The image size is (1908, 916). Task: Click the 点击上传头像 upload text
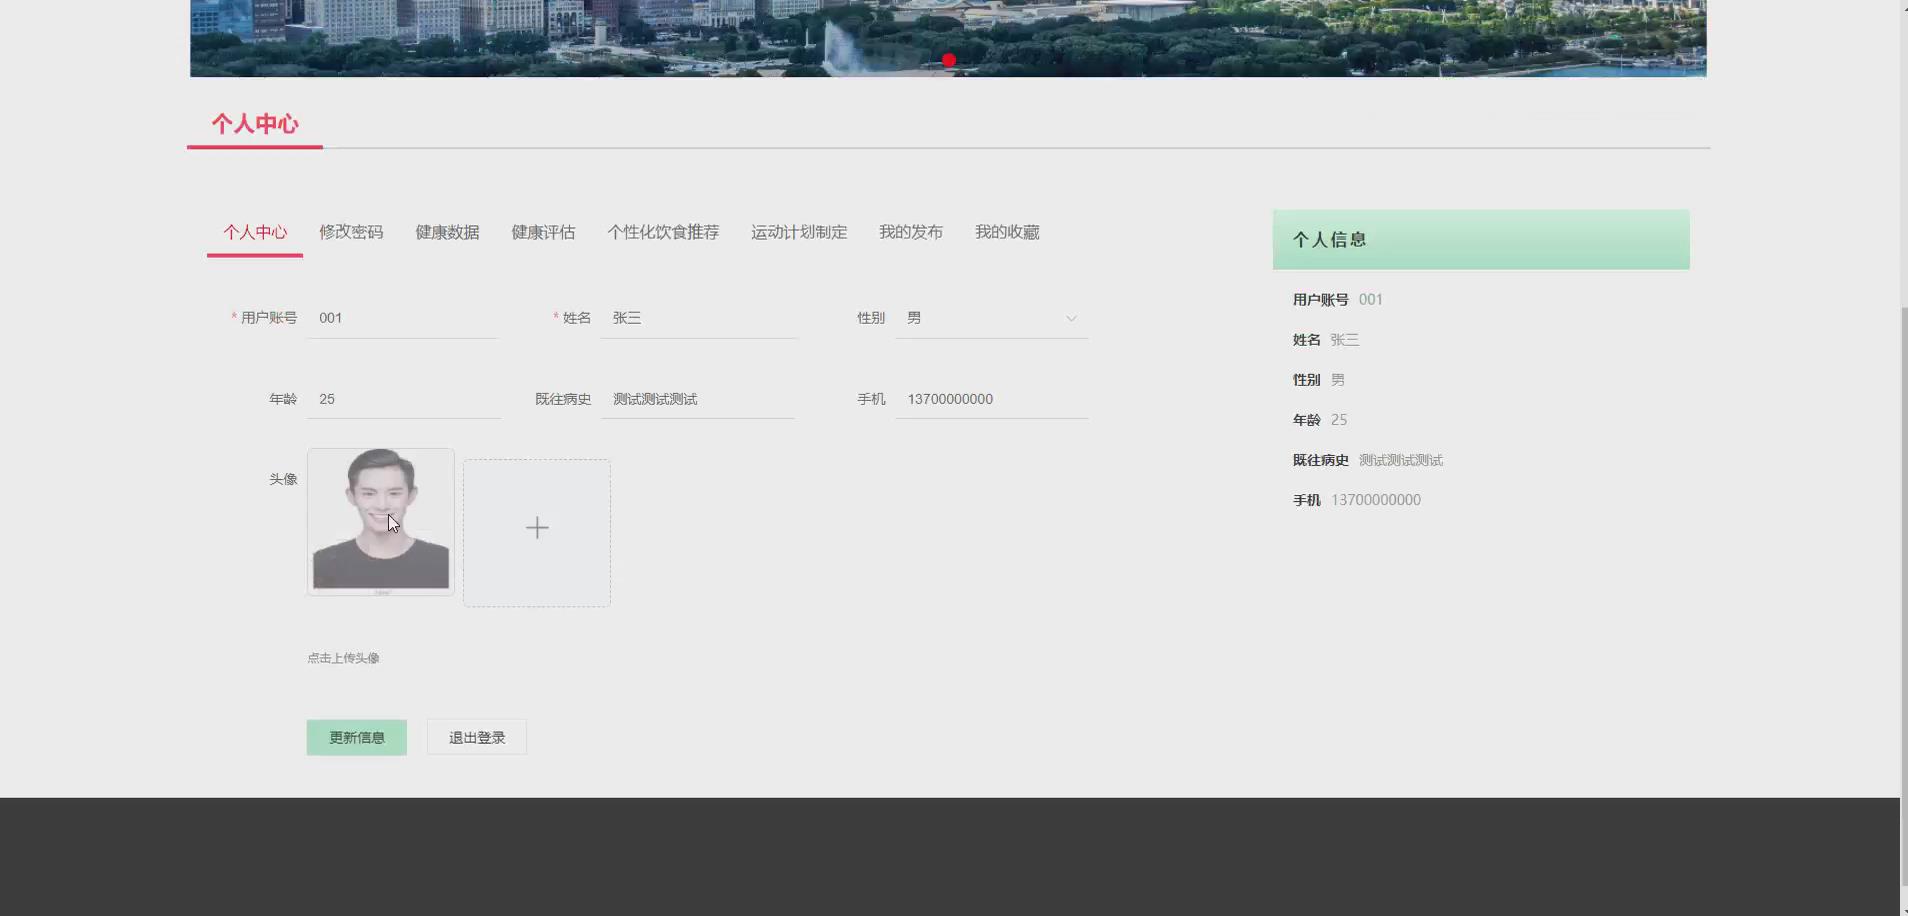pos(344,657)
